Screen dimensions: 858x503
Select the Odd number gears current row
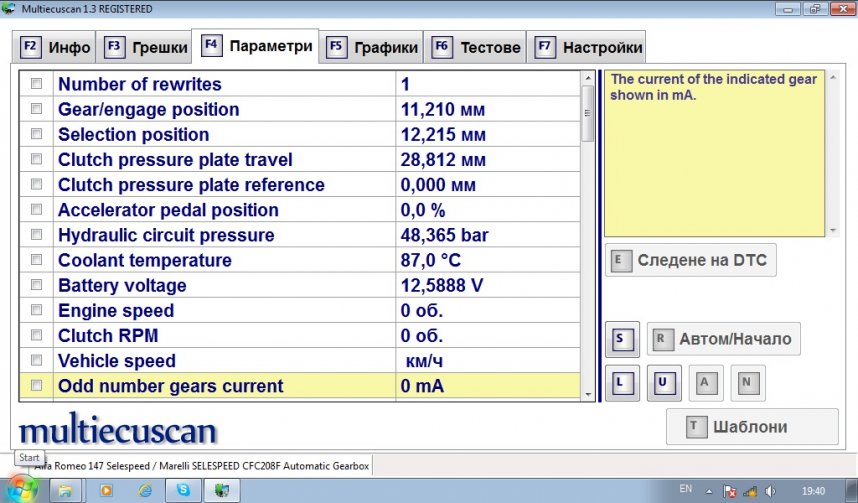coord(225,386)
